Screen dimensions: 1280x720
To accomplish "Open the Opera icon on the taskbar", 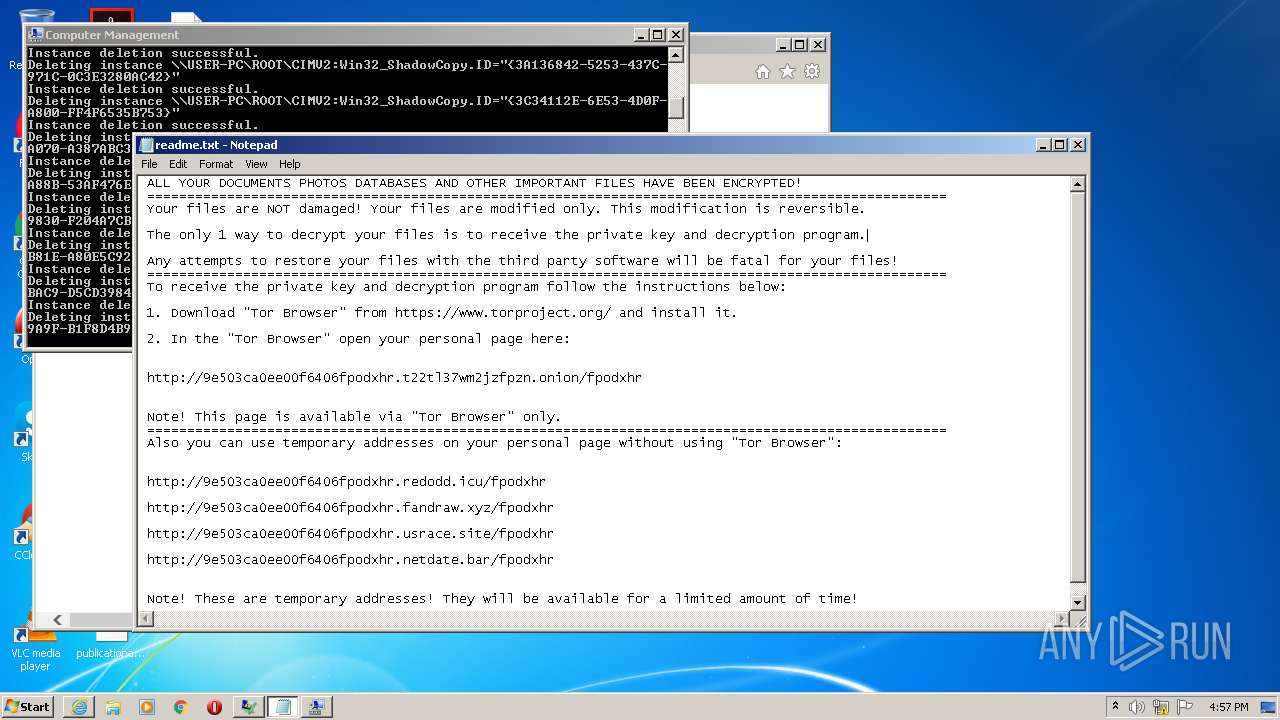I will [214, 707].
